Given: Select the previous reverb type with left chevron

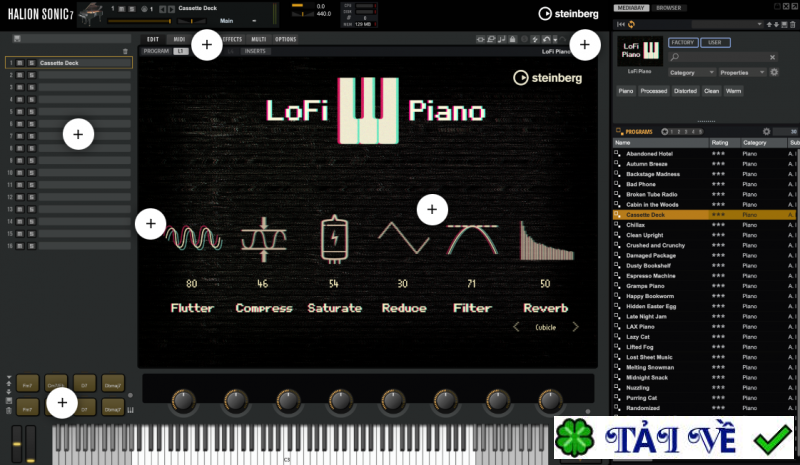Looking at the screenshot, I should 516,327.
